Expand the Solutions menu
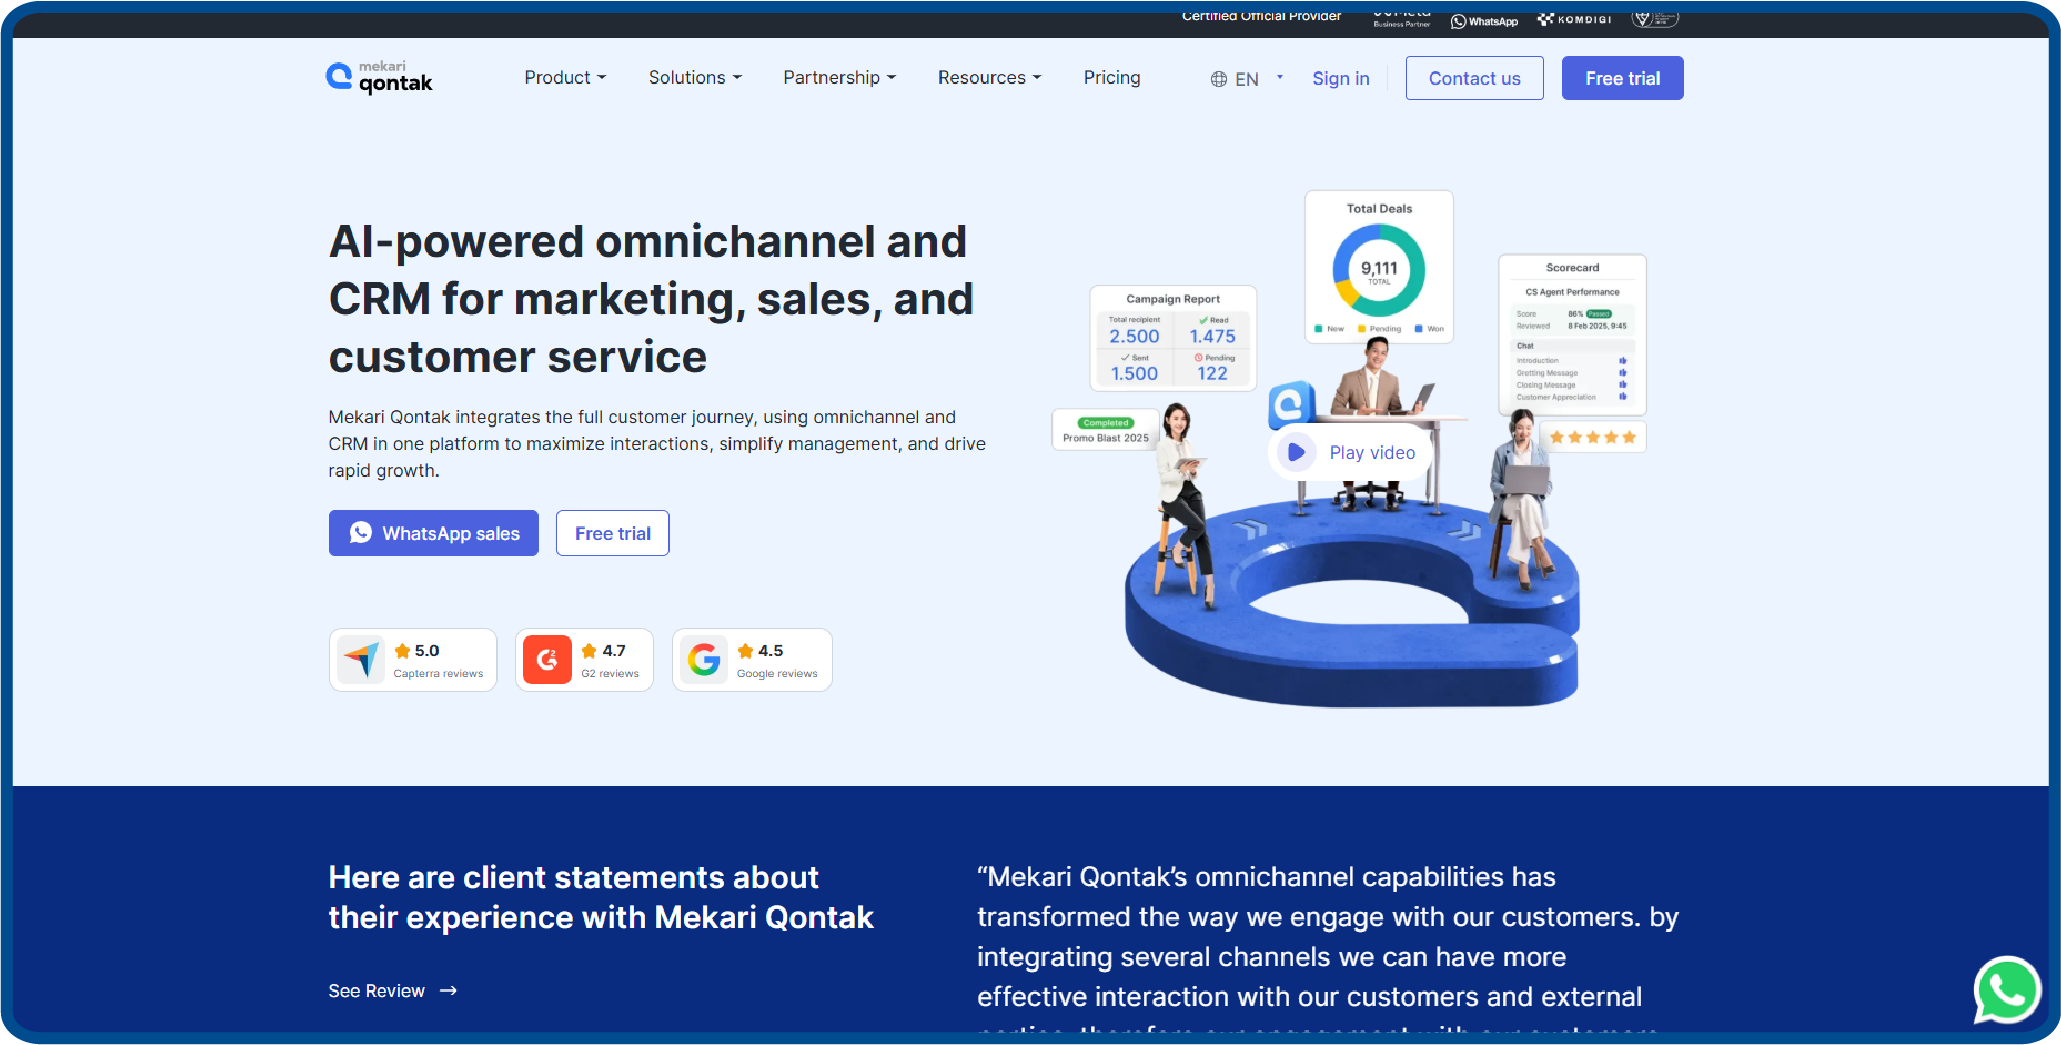2061x1045 pixels. tap(694, 77)
